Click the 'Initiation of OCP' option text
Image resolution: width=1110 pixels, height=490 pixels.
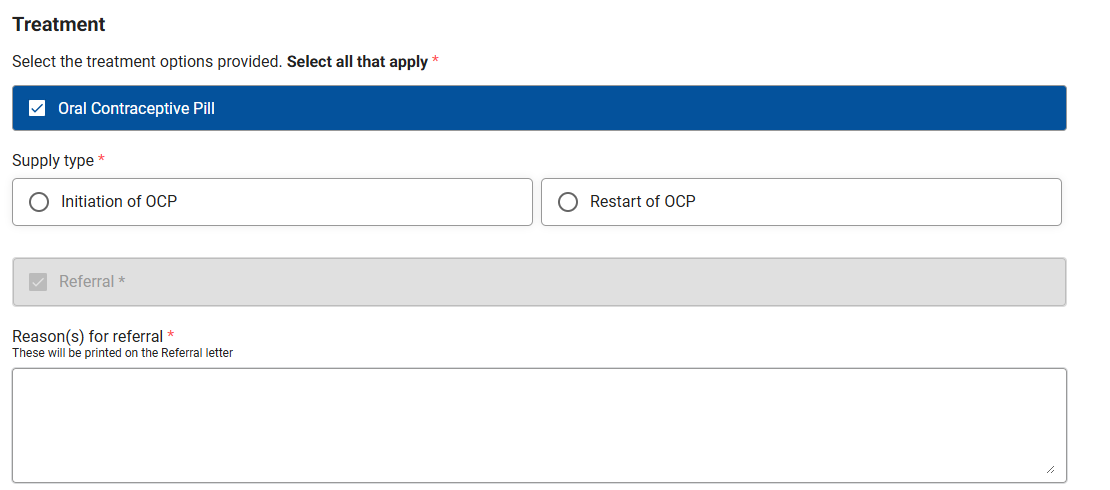pyautogui.click(x=119, y=202)
